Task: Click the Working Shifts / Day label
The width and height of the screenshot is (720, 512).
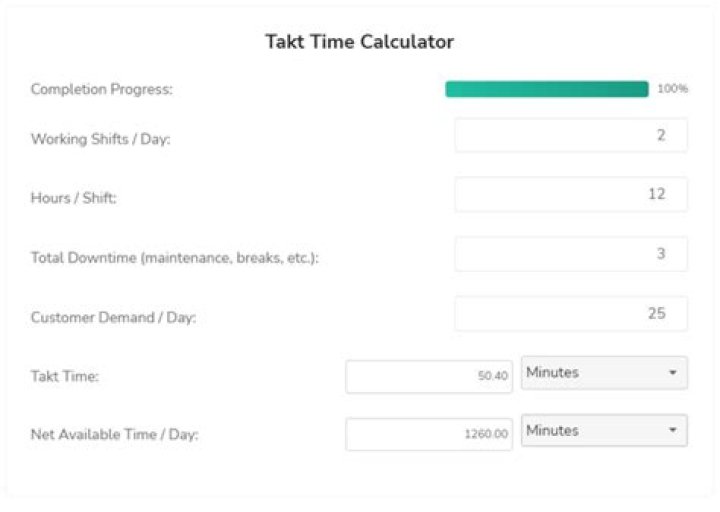Action: (x=101, y=139)
